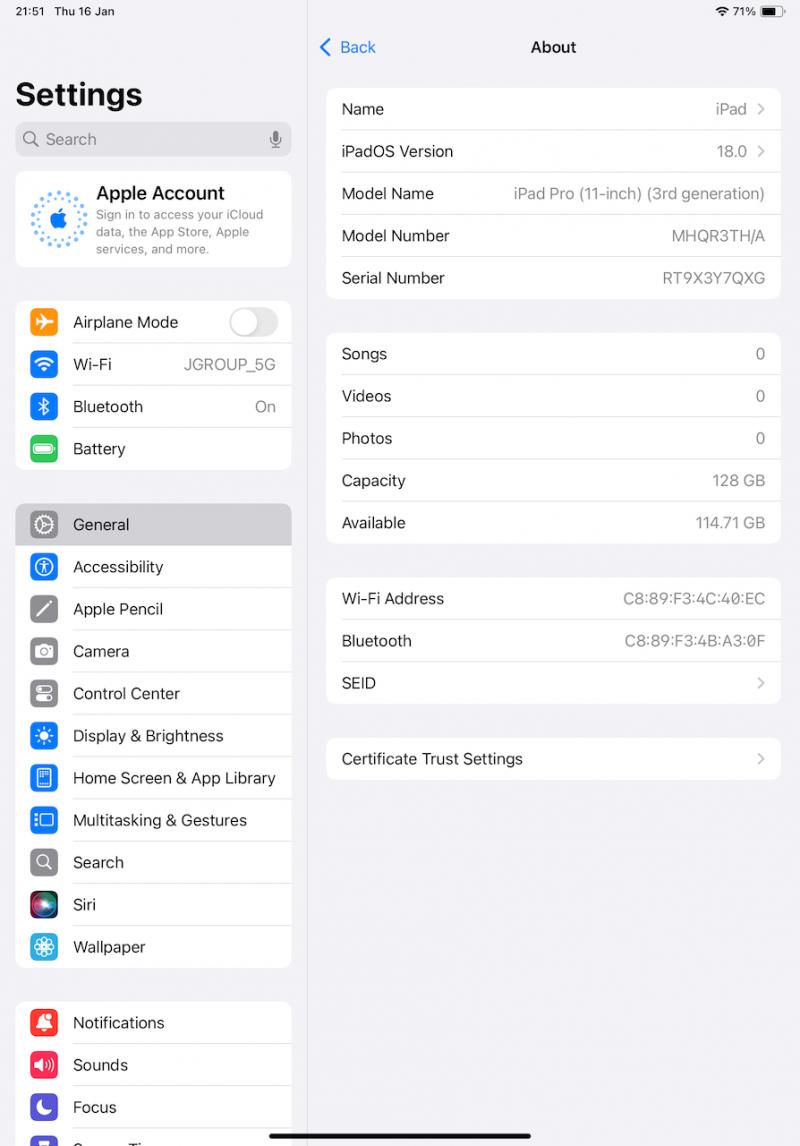Go Back from the About page

[348, 47]
